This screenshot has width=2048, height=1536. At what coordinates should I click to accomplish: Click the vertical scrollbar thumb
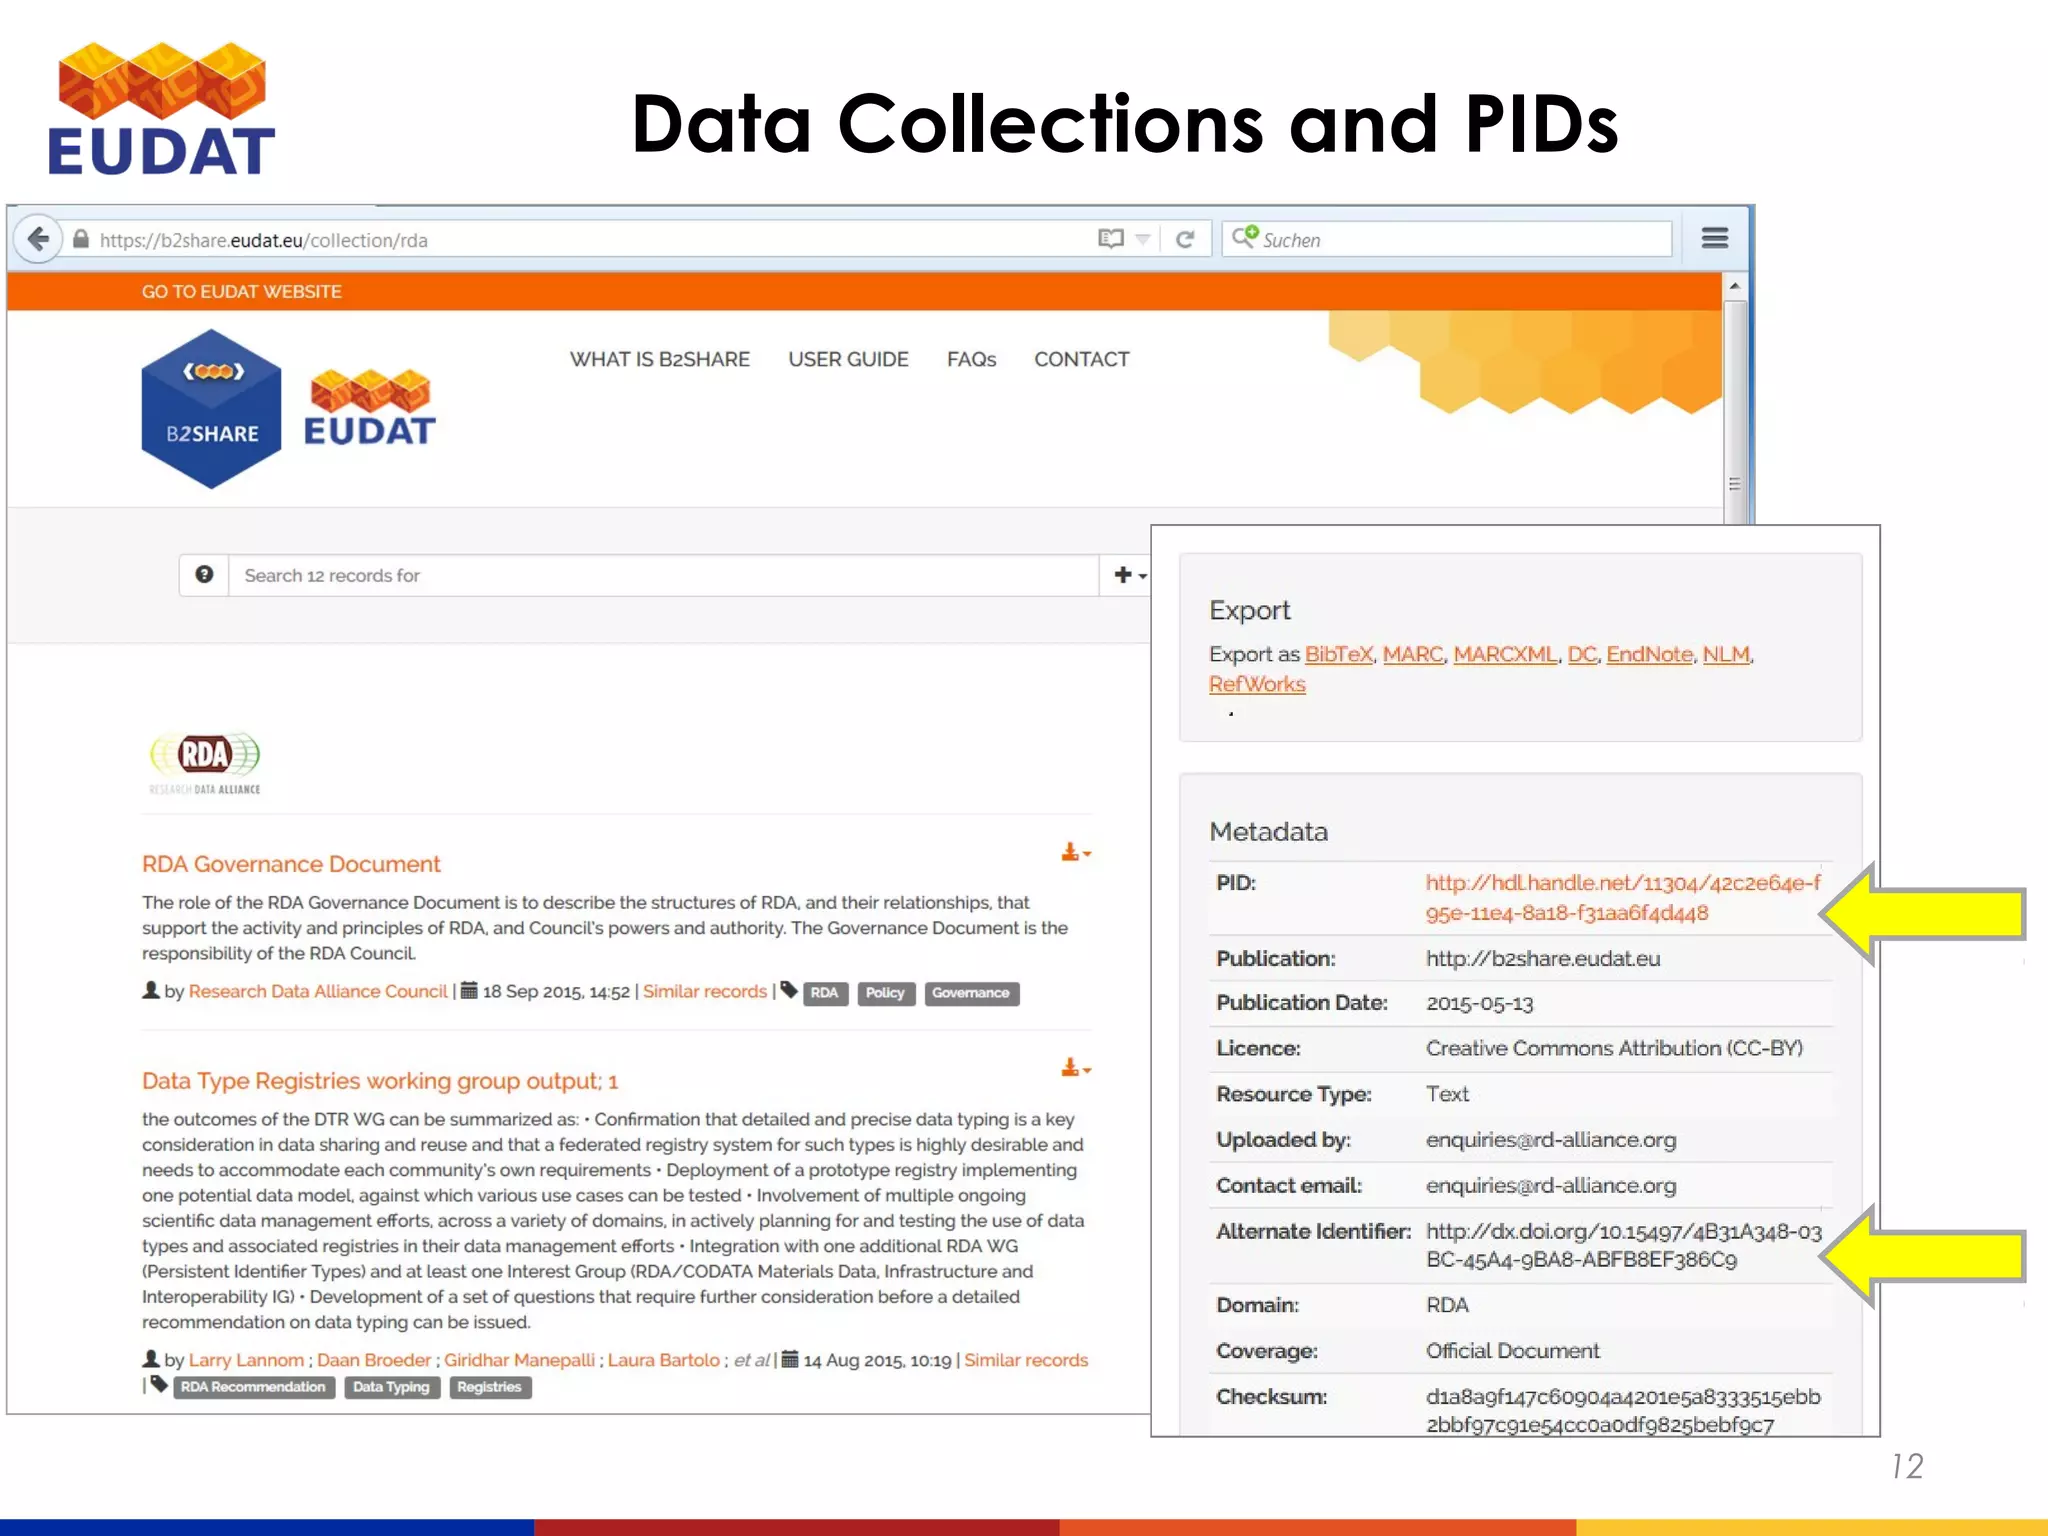click(1735, 410)
